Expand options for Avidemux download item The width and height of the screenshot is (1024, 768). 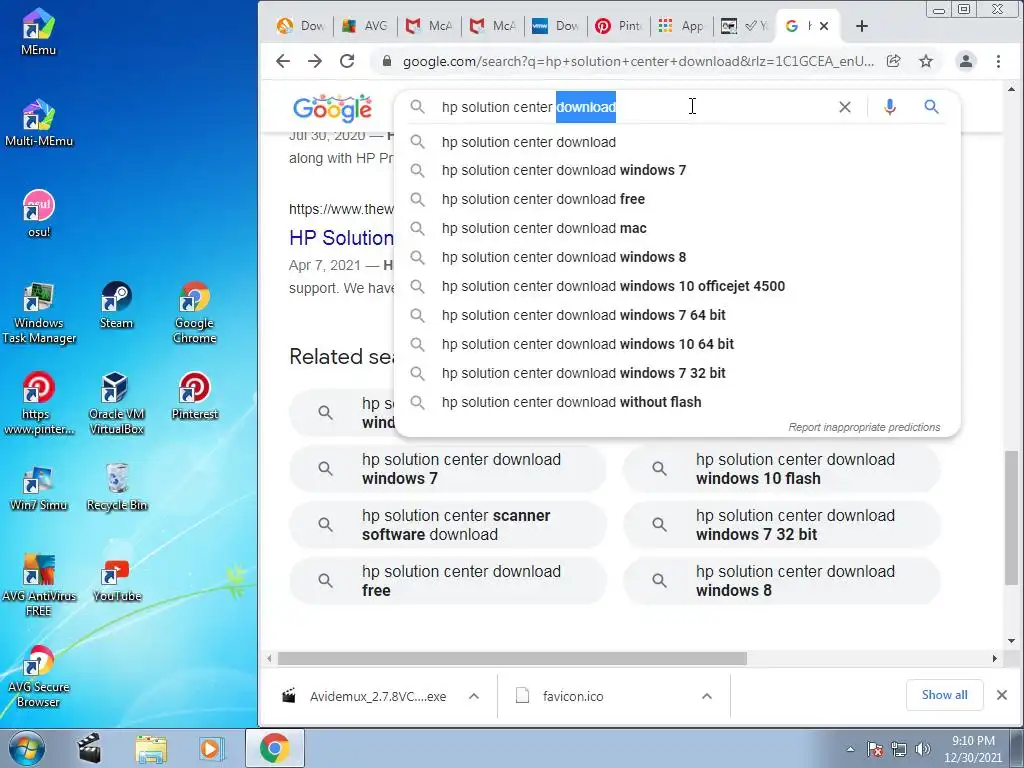(x=473, y=696)
